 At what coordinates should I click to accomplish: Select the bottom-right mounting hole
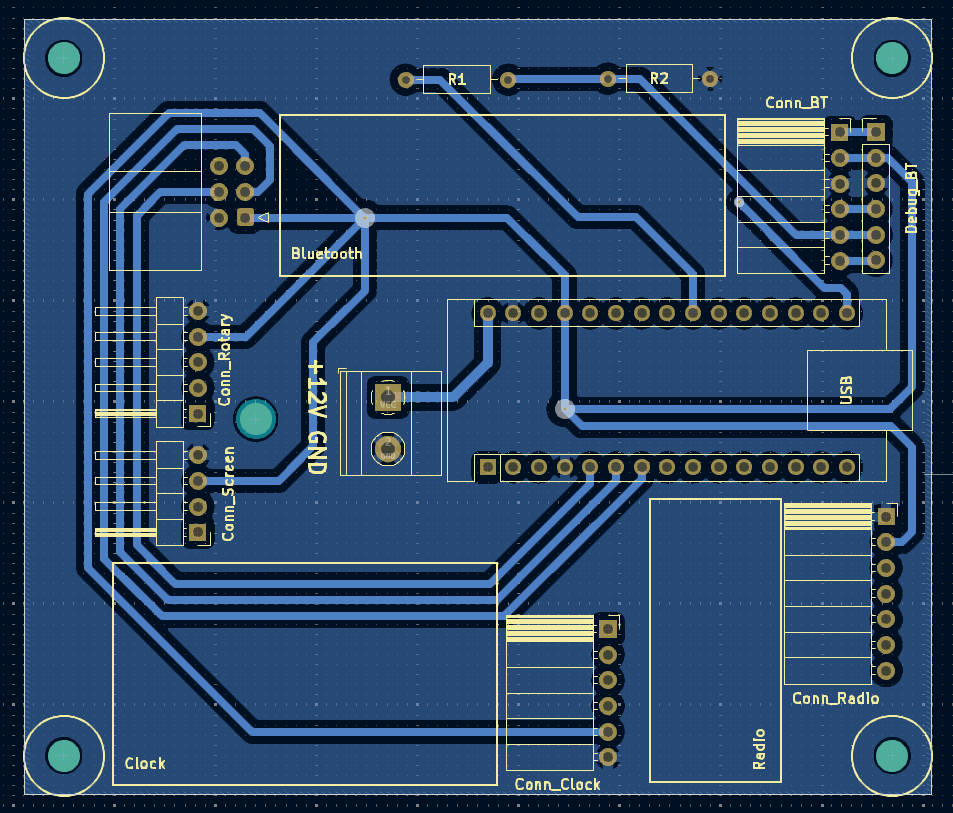pos(892,755)
